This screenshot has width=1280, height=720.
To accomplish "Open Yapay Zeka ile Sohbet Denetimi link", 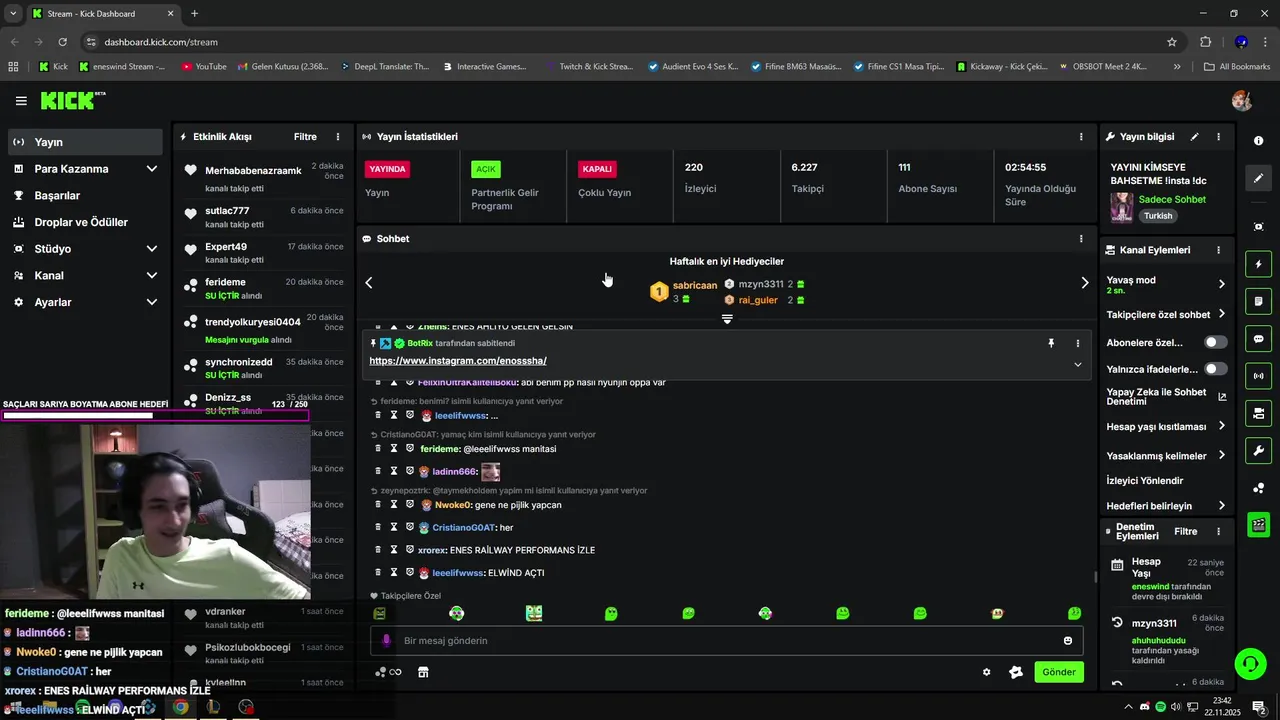I will [x=1166, y=397].
